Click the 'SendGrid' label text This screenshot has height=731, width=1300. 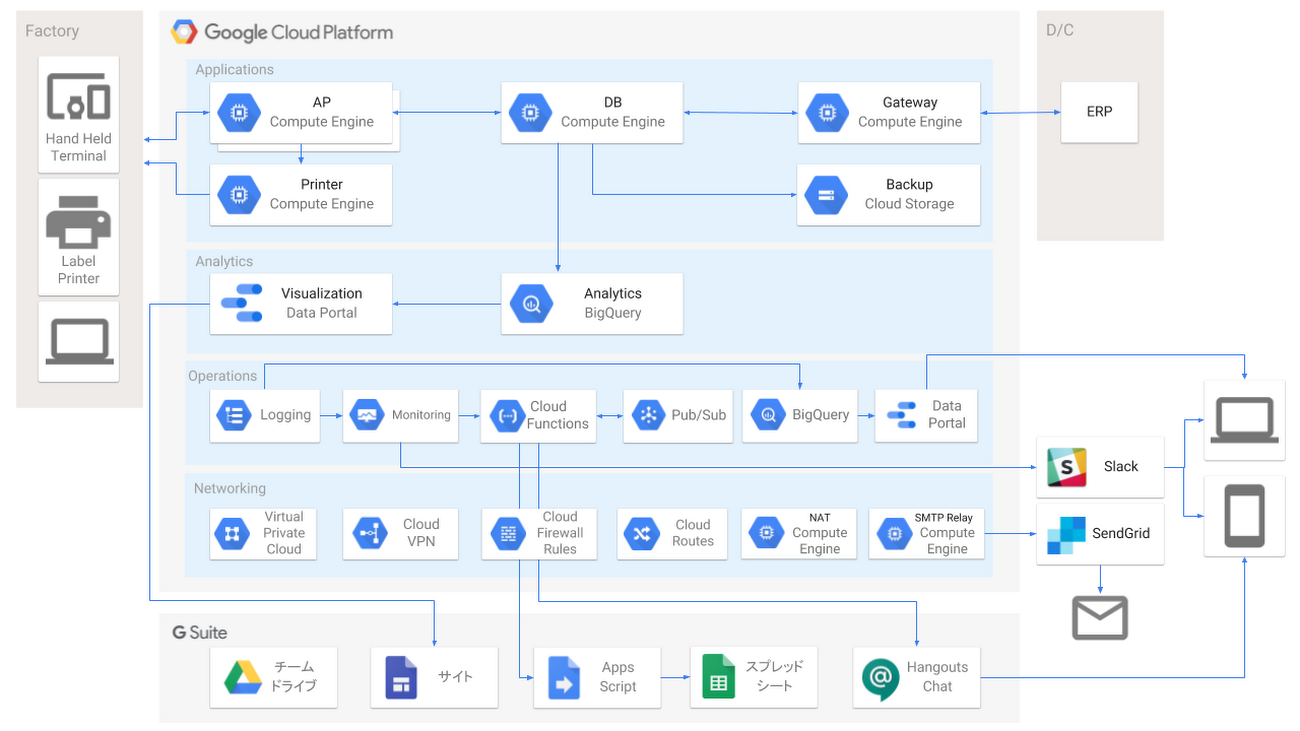click(1121, 533)
